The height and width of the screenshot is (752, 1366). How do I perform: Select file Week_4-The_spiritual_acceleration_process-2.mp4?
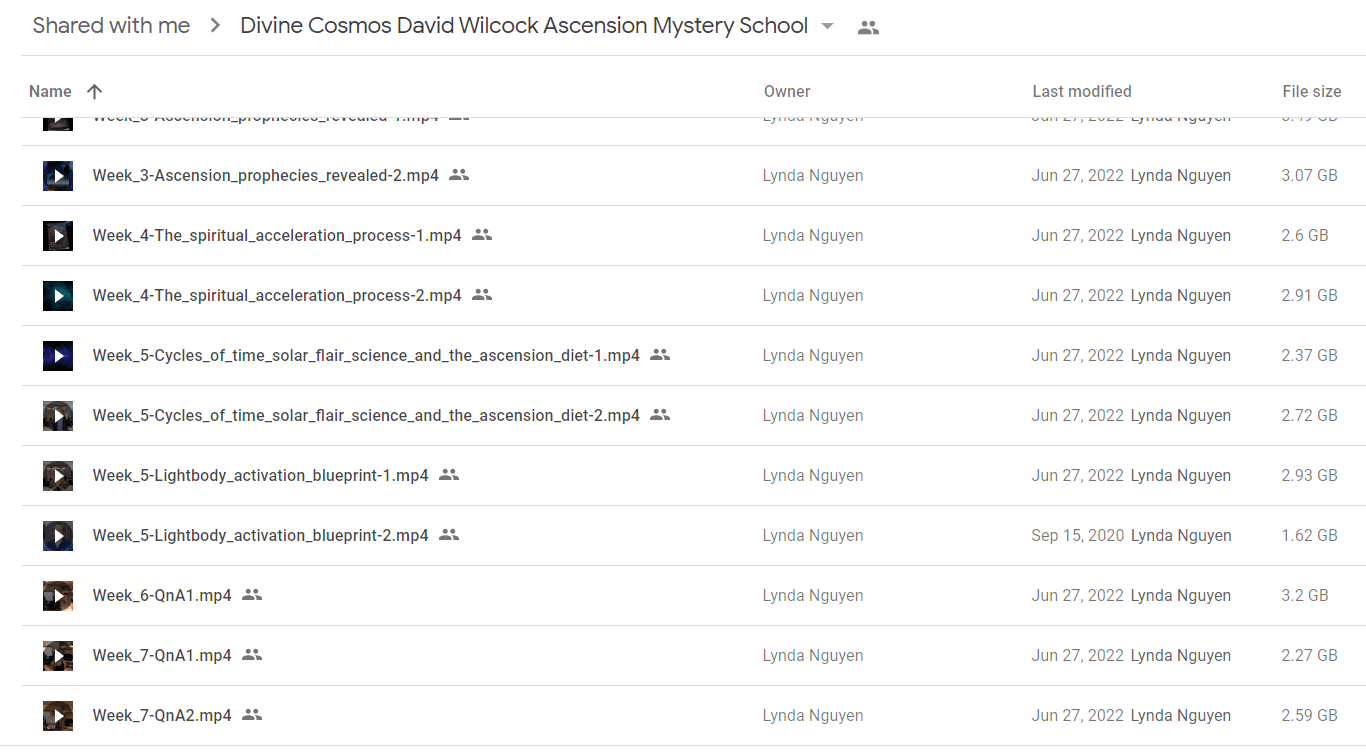277,296
